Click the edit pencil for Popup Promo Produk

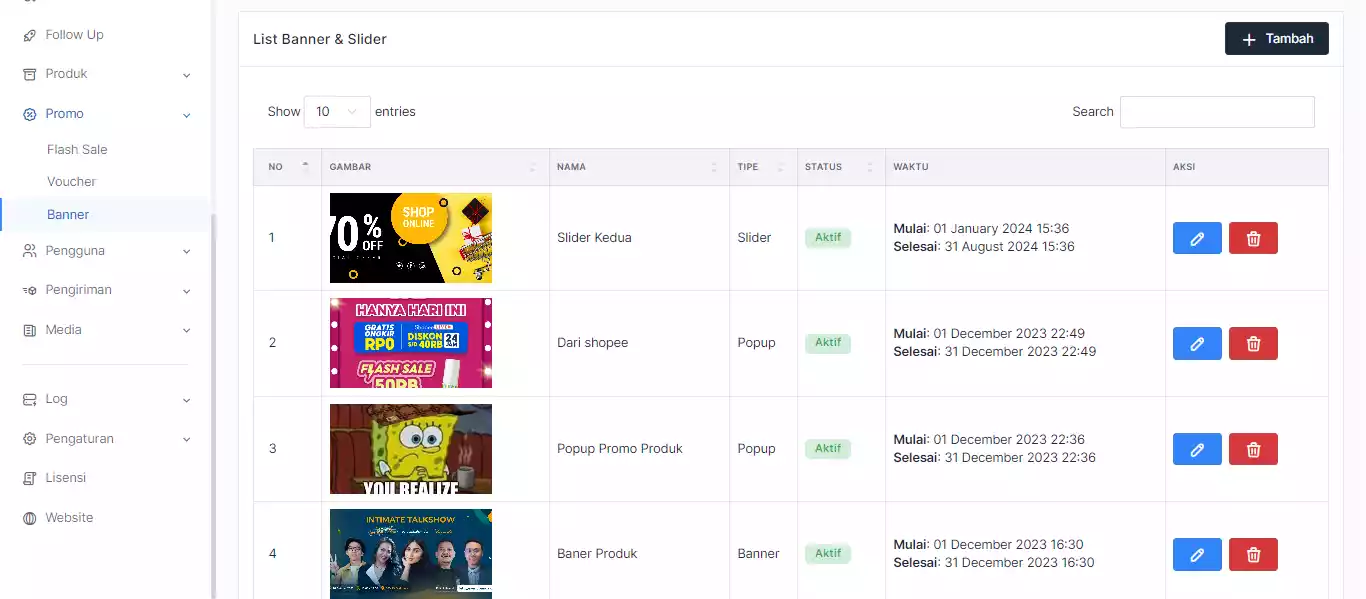point(1197,449)
